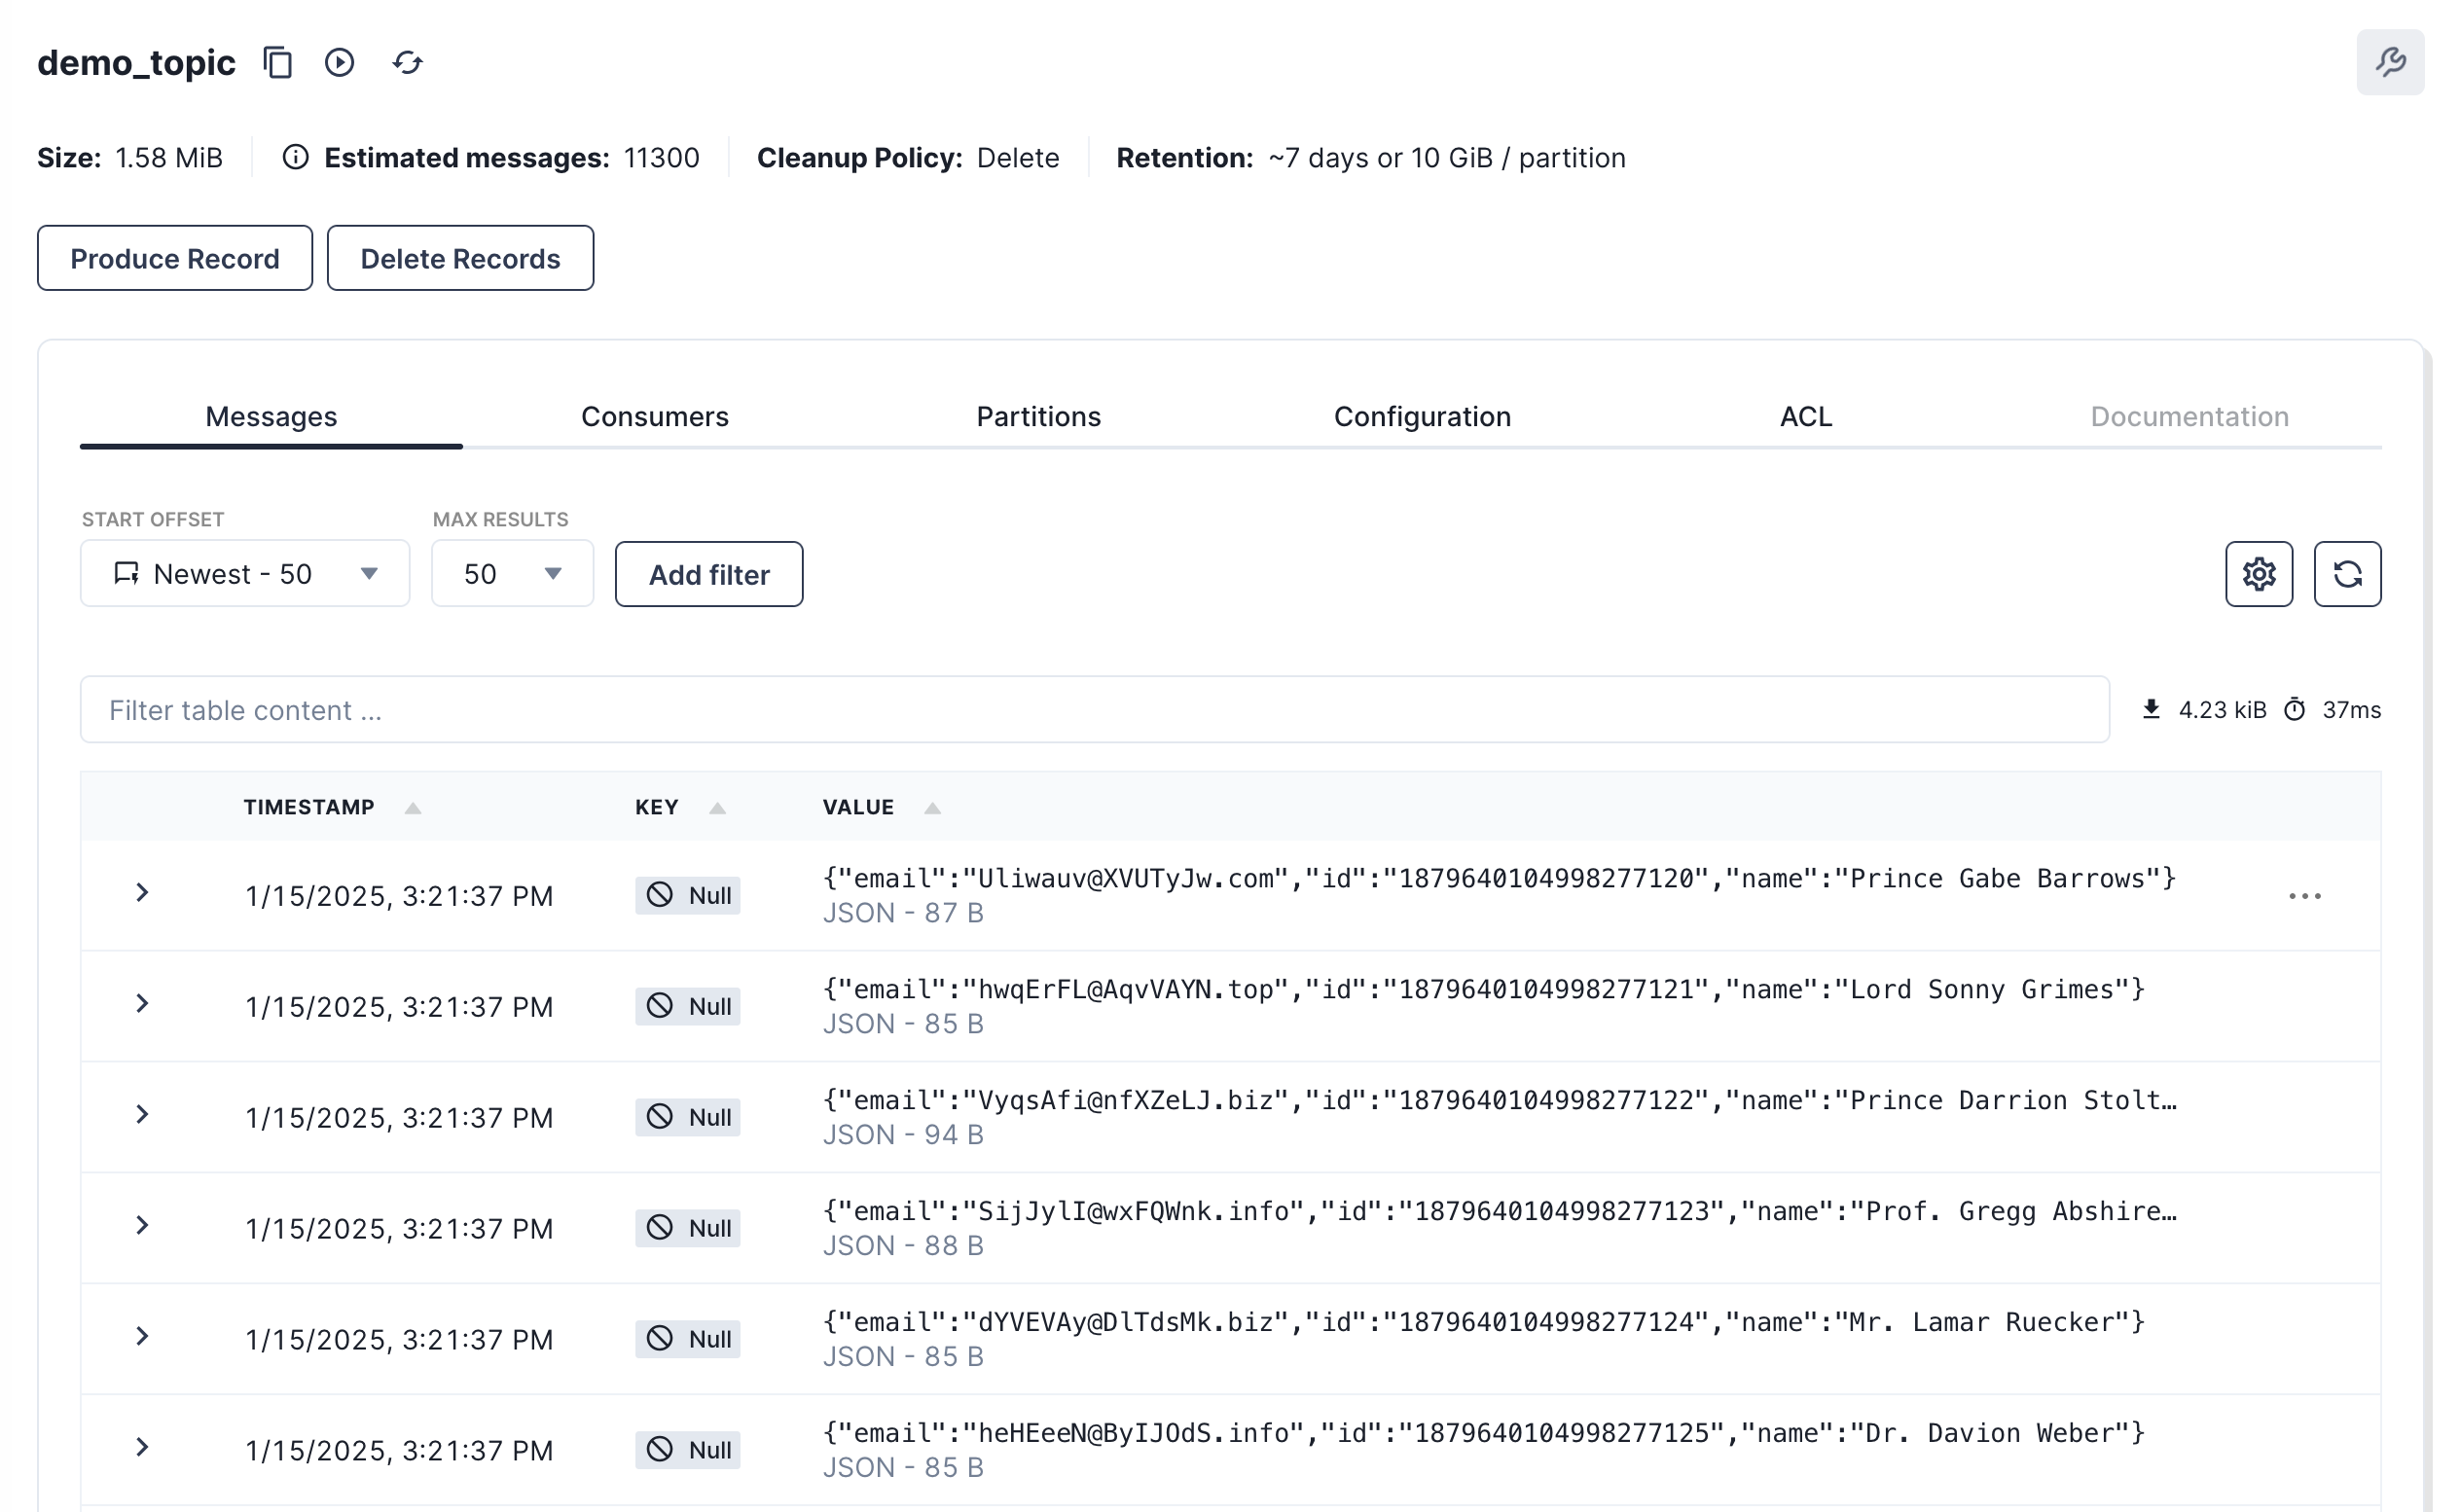Focus the Filter table content field

(1094, 710)
